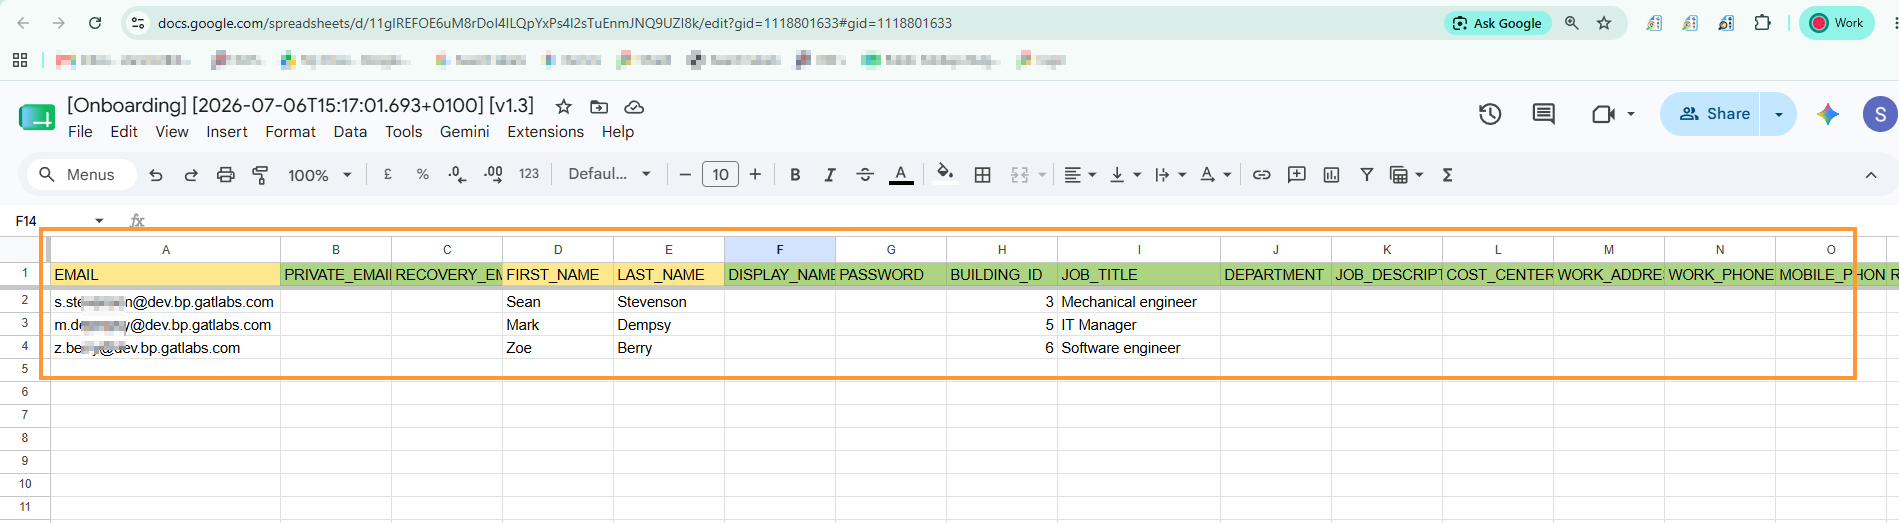
Task: Open browser Extensions puzzle icon
Action: coord(1762,23)
